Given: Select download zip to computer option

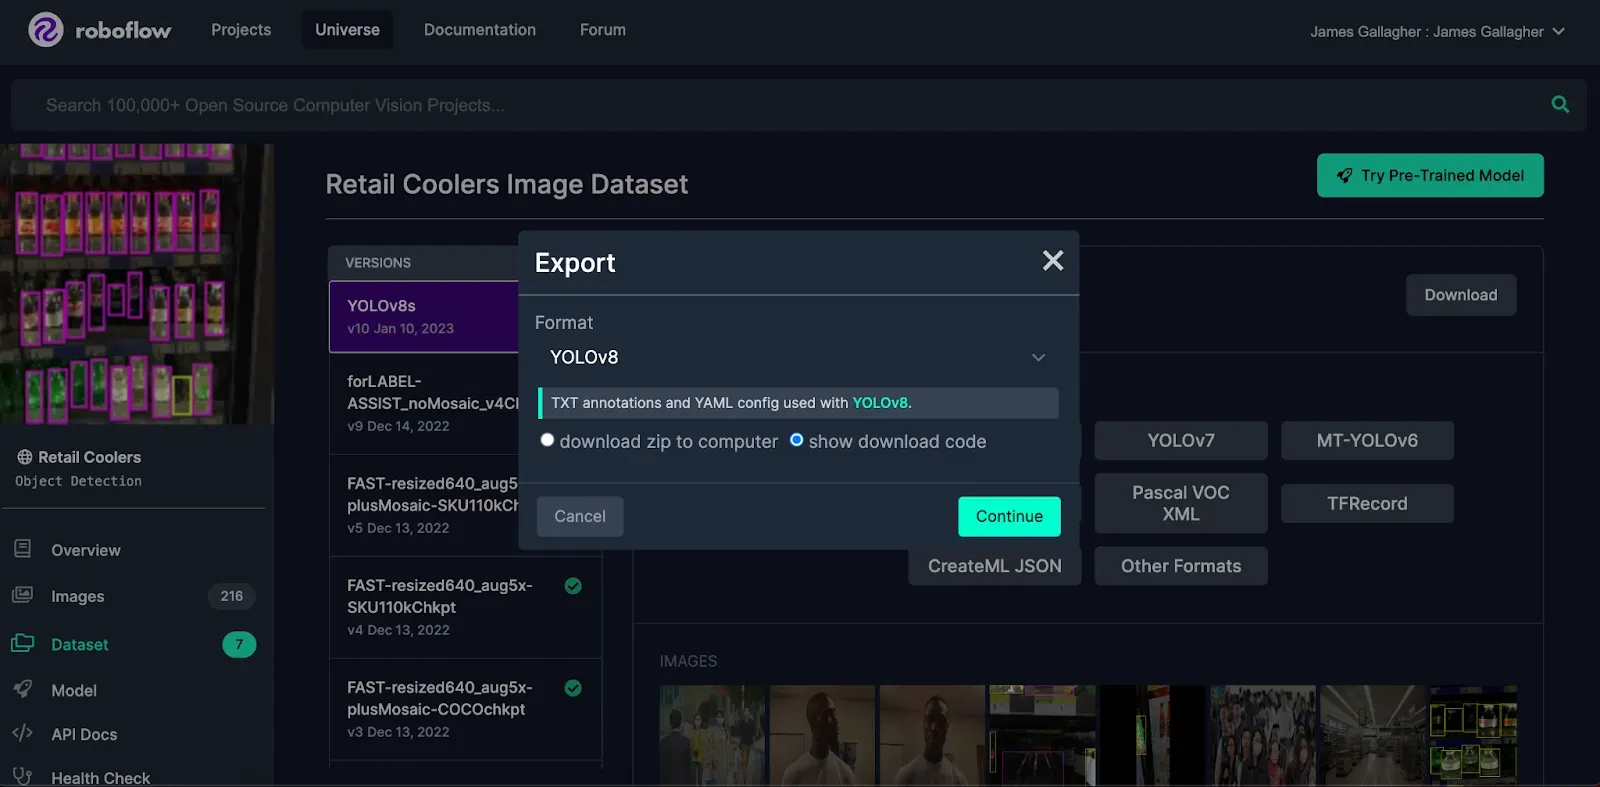Looking at the screenshot, I should pyautogui.click(x=547, y=440).
